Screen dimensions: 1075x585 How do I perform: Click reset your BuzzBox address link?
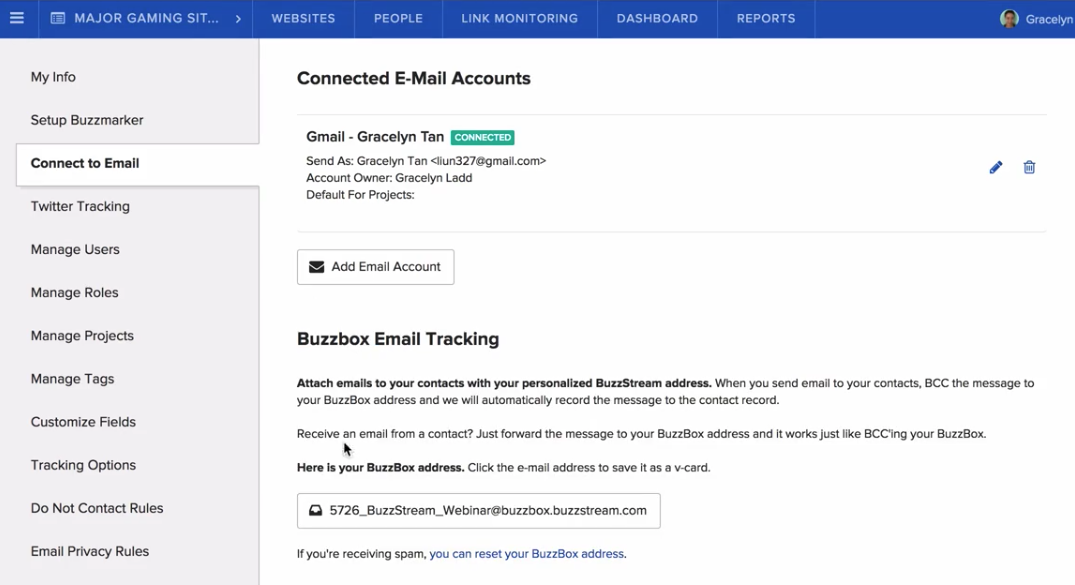(527, 553)
